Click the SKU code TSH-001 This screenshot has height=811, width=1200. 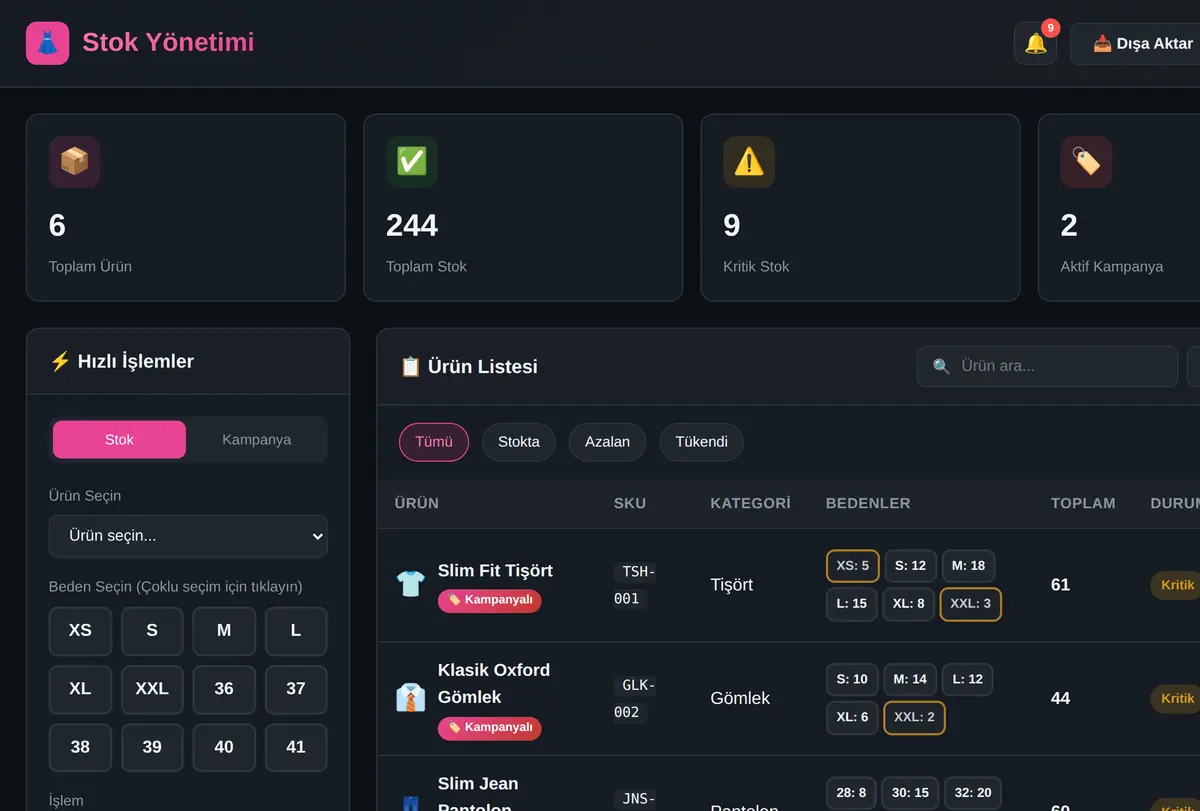tap(634, 585)
